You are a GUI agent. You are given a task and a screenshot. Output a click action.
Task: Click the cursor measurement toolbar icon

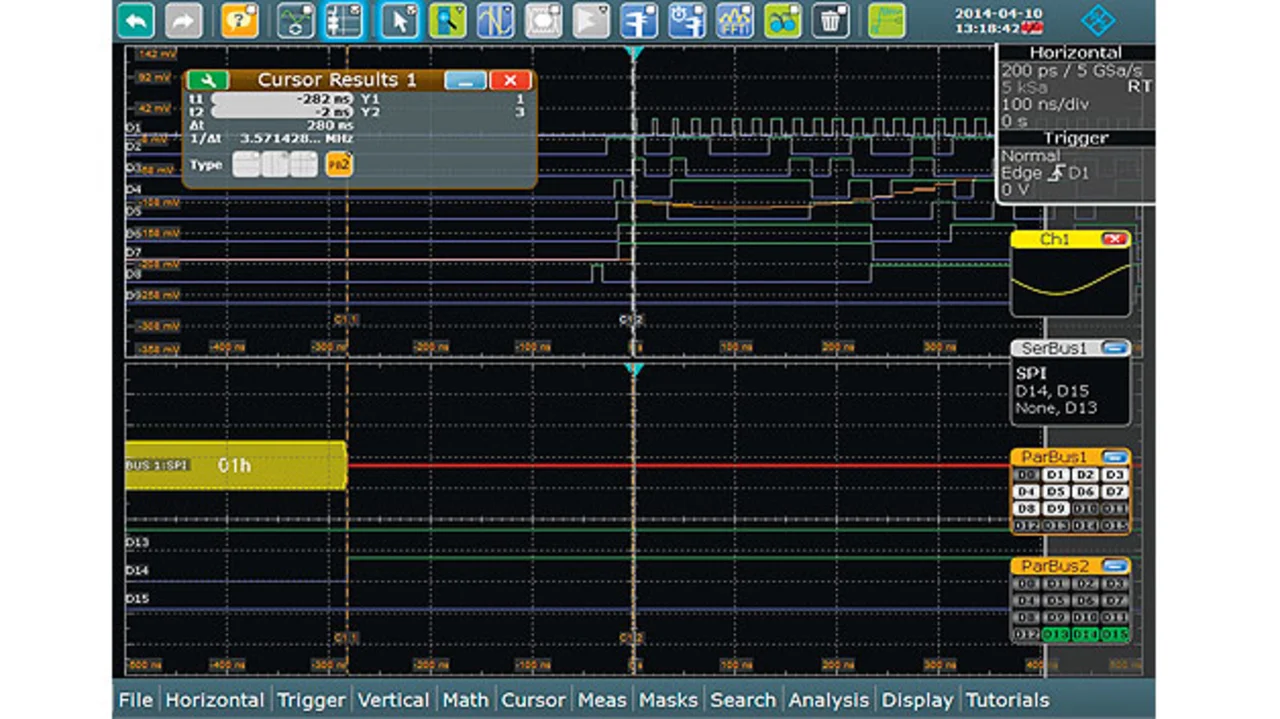344,20
